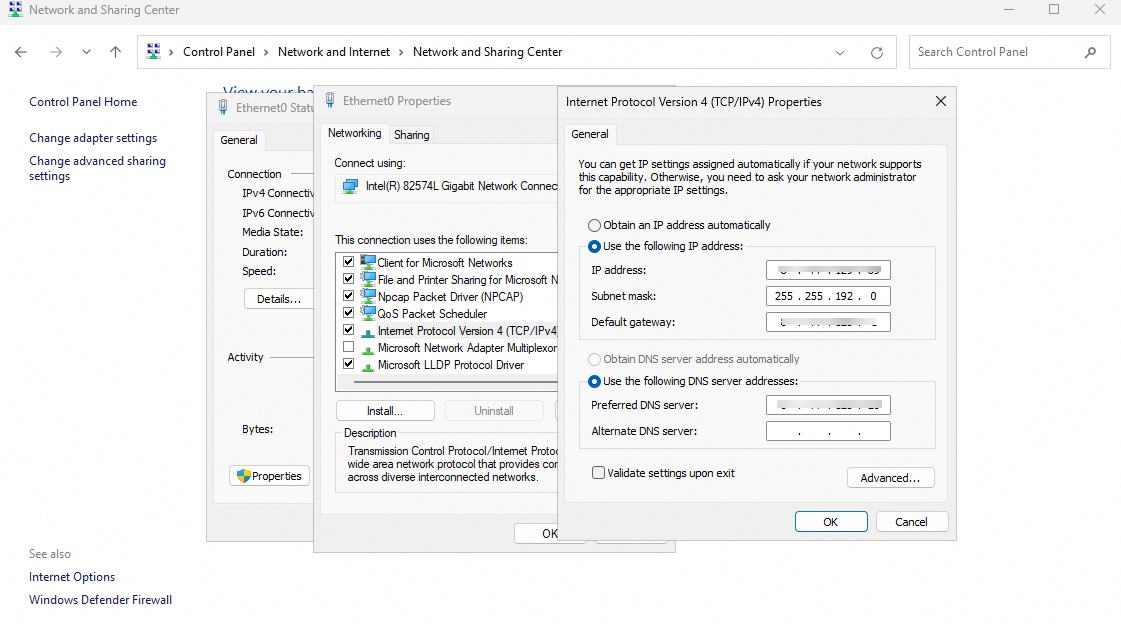
Task: Confirm IPv4 Properties with OK
Action: [831, 522]
